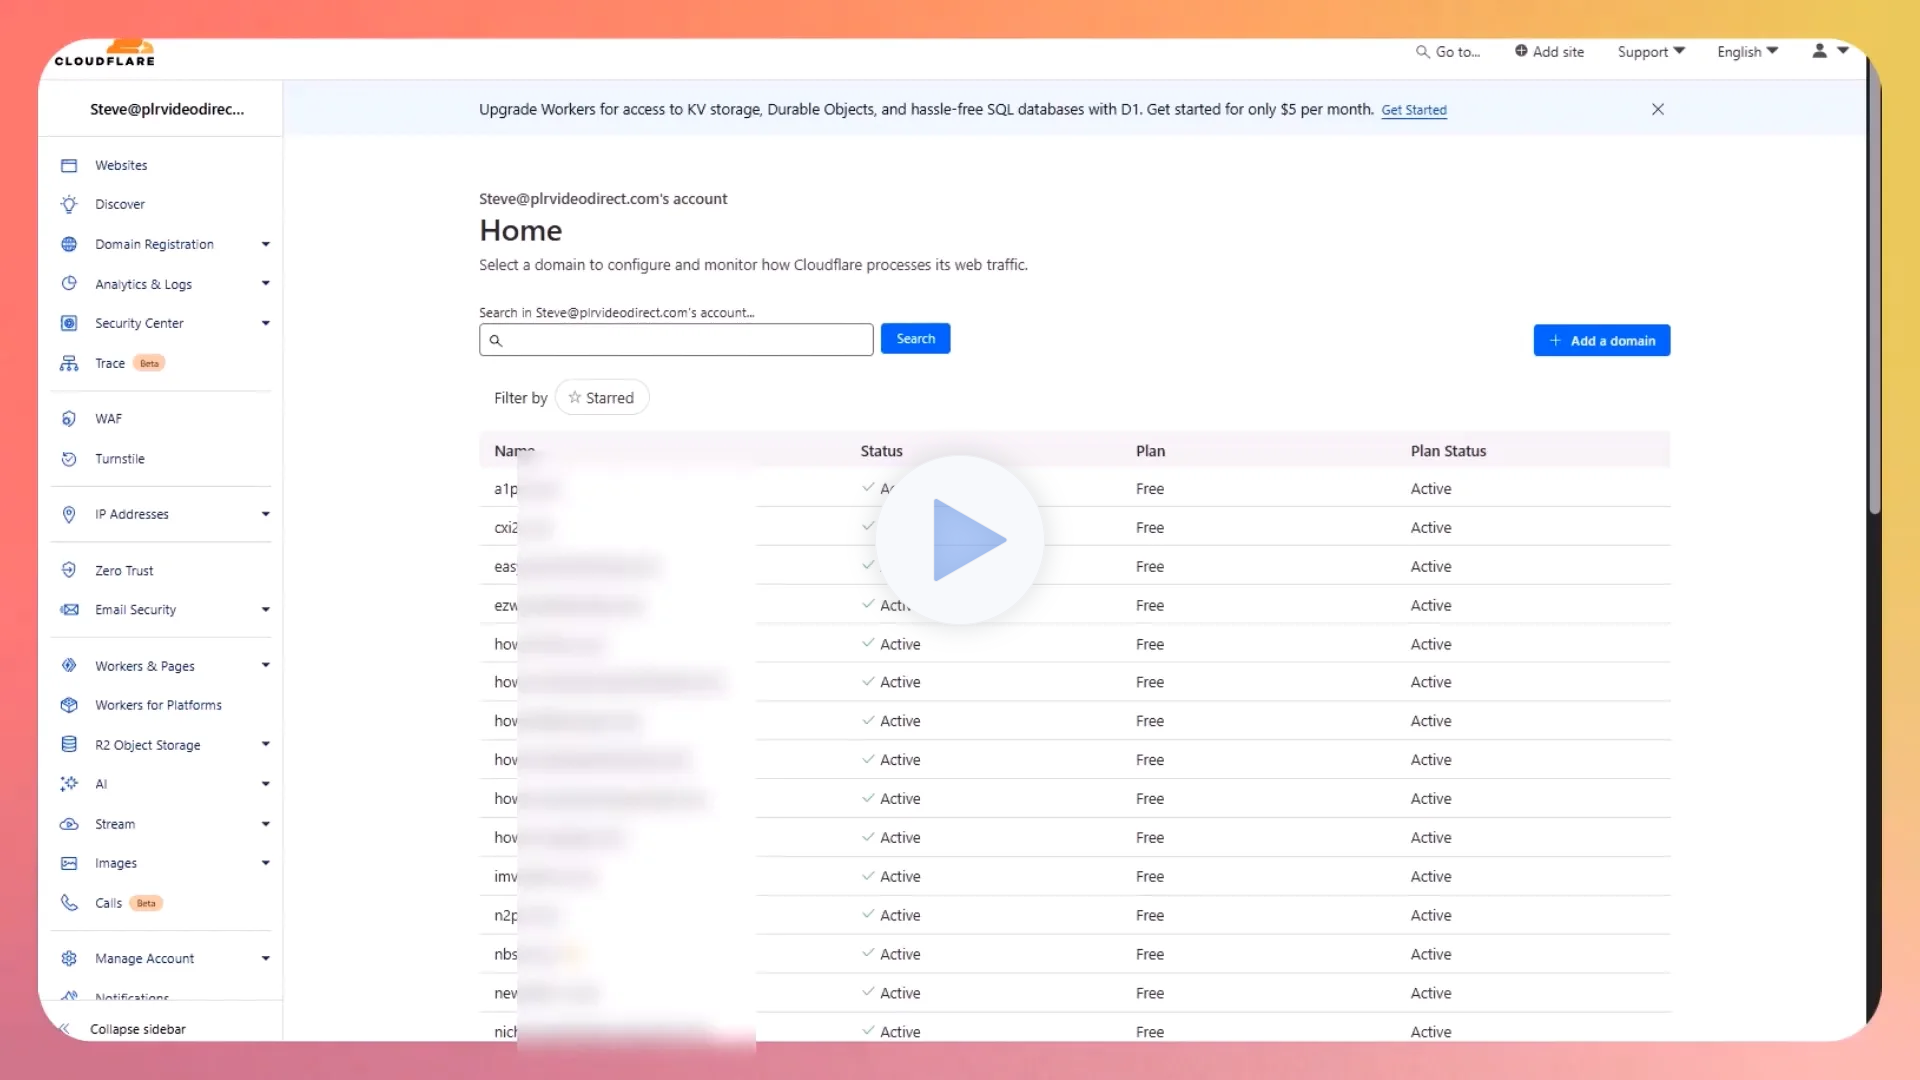
Task: Click the Plan column header
Action: pos(1150,451)
